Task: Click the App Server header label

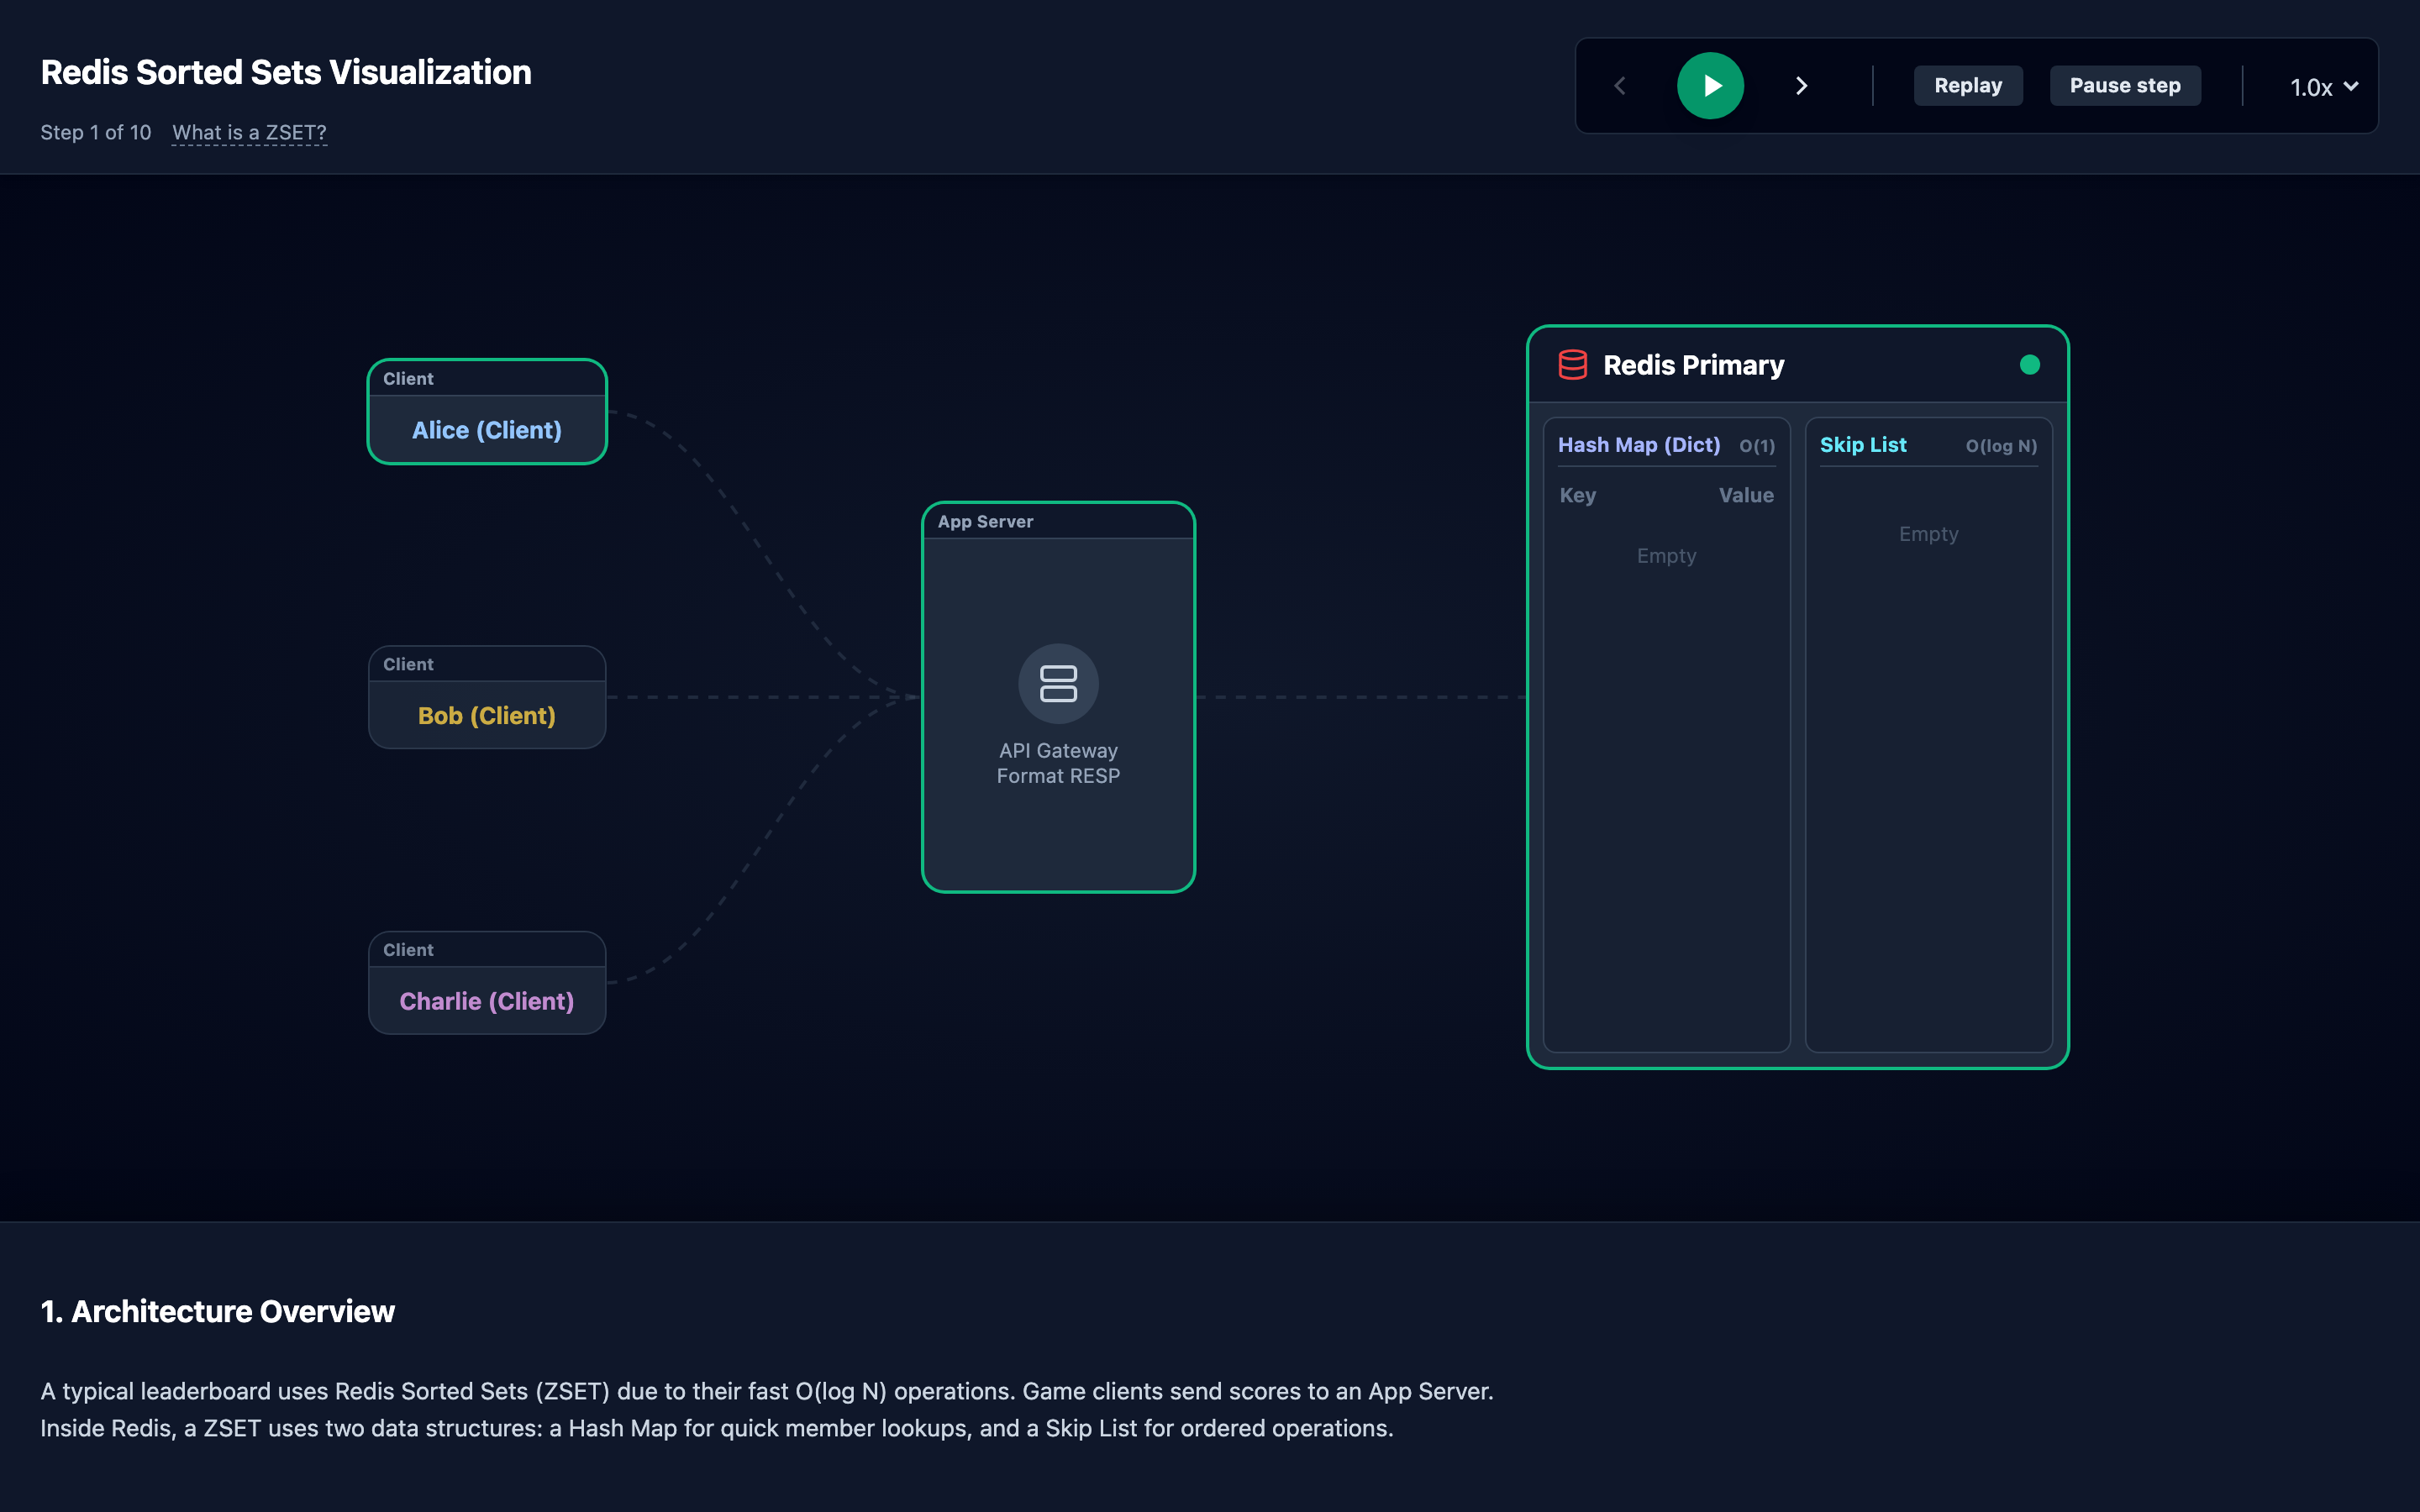Action: [x=985, y=522]
